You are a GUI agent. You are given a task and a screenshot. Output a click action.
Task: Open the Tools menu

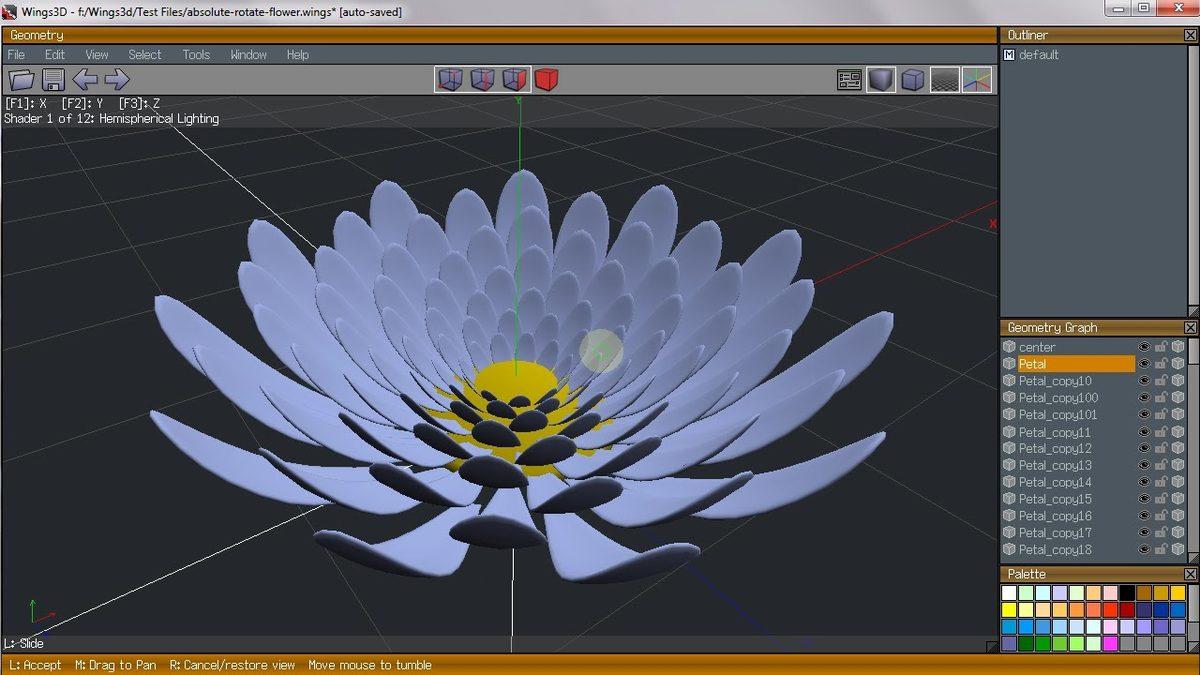point(195,55)
